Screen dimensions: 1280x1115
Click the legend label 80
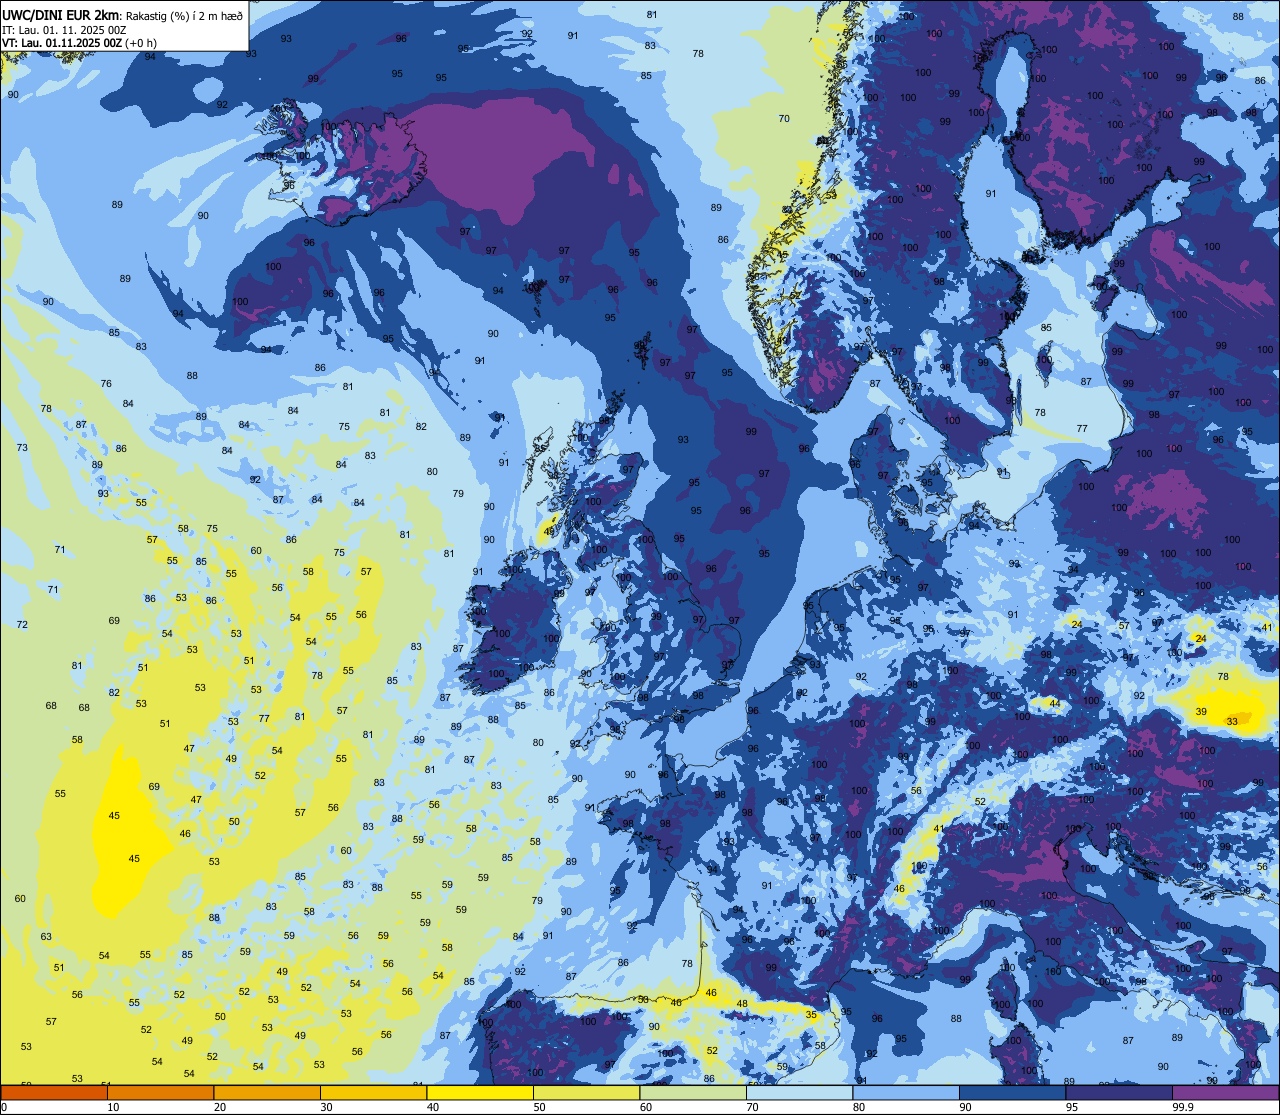859,1107
